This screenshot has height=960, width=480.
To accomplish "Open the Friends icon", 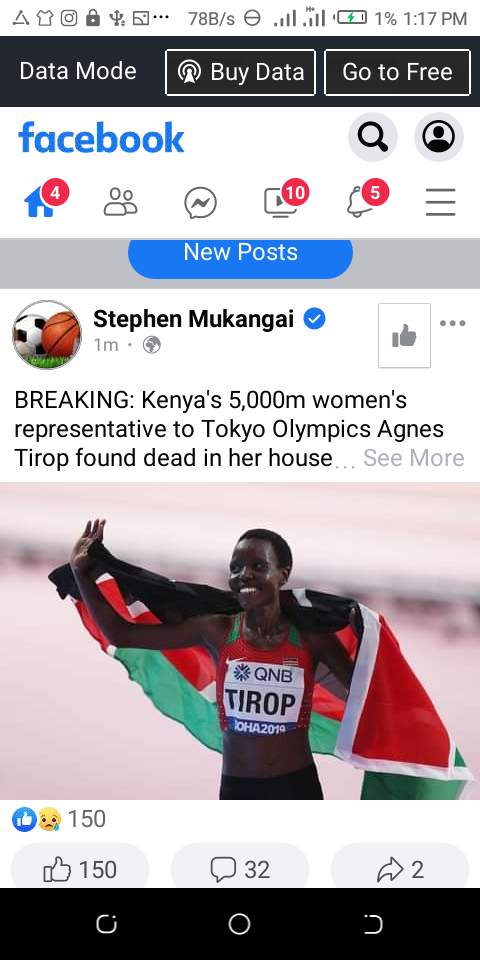I will point(121,202).
